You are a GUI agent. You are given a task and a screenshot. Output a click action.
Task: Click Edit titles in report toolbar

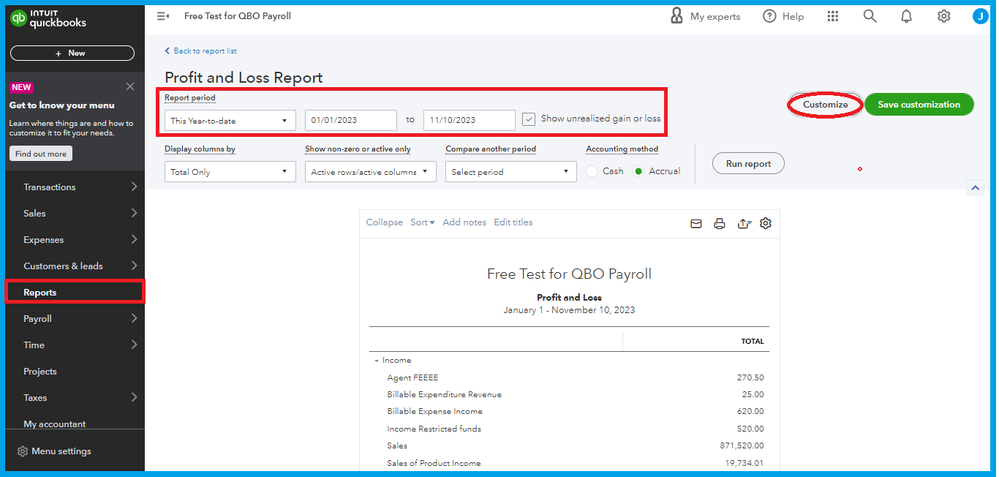coord(513,222)
